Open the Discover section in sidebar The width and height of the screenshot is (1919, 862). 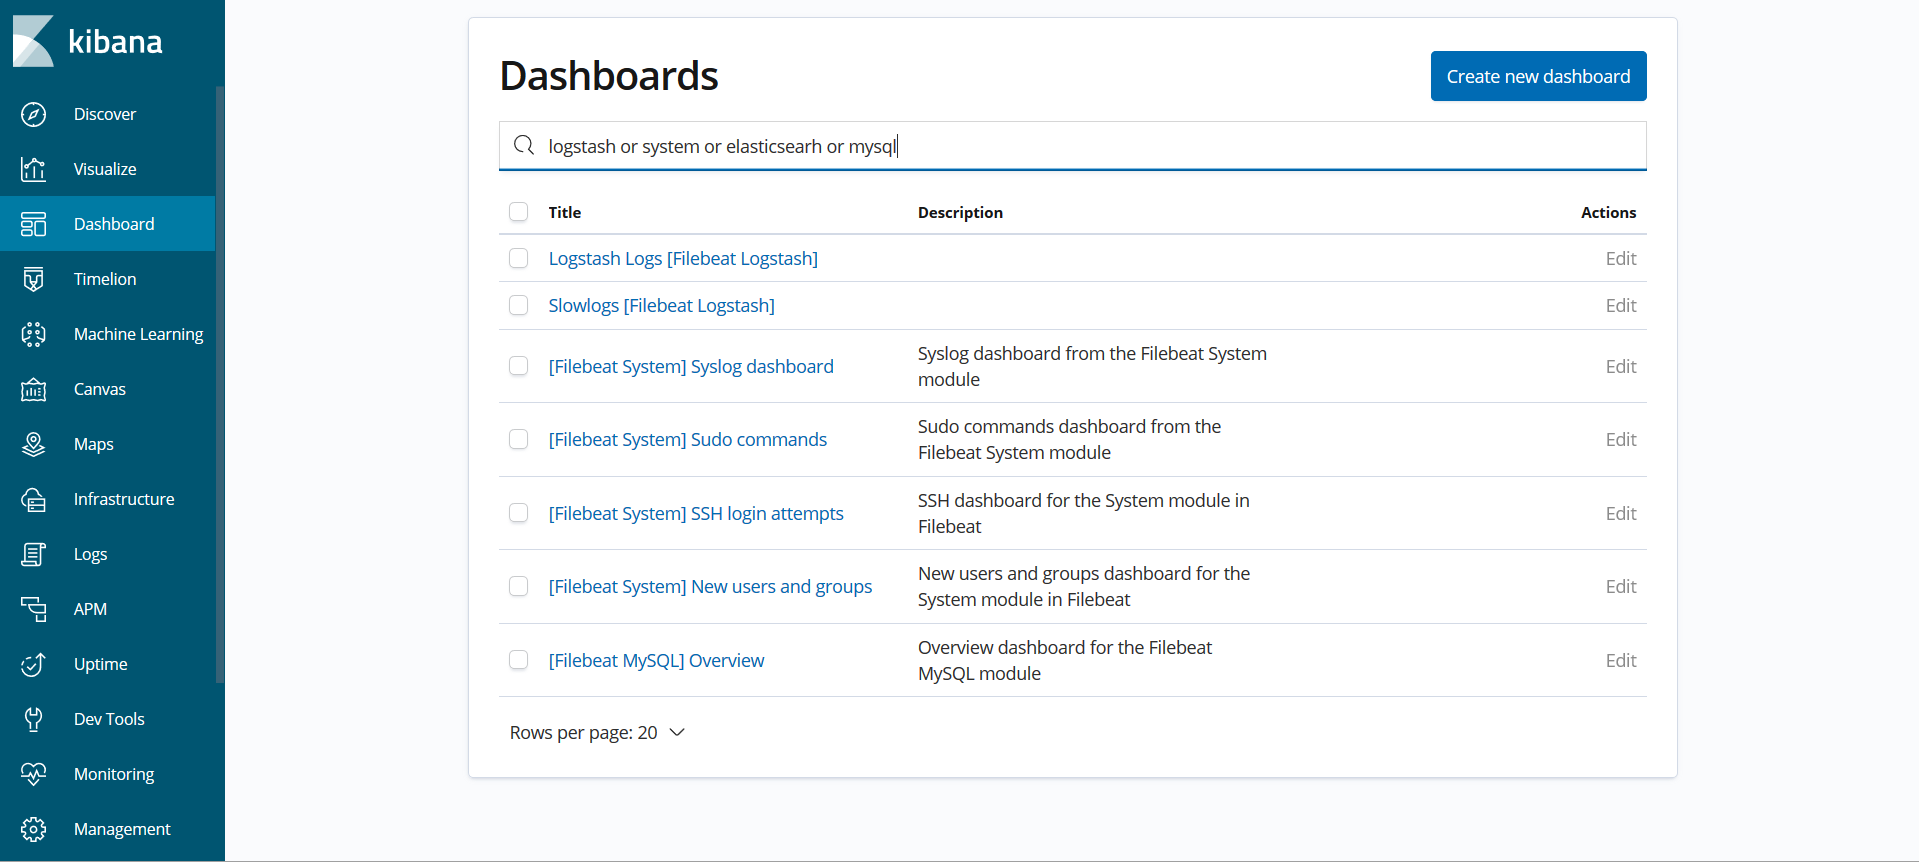click(105, 114)
